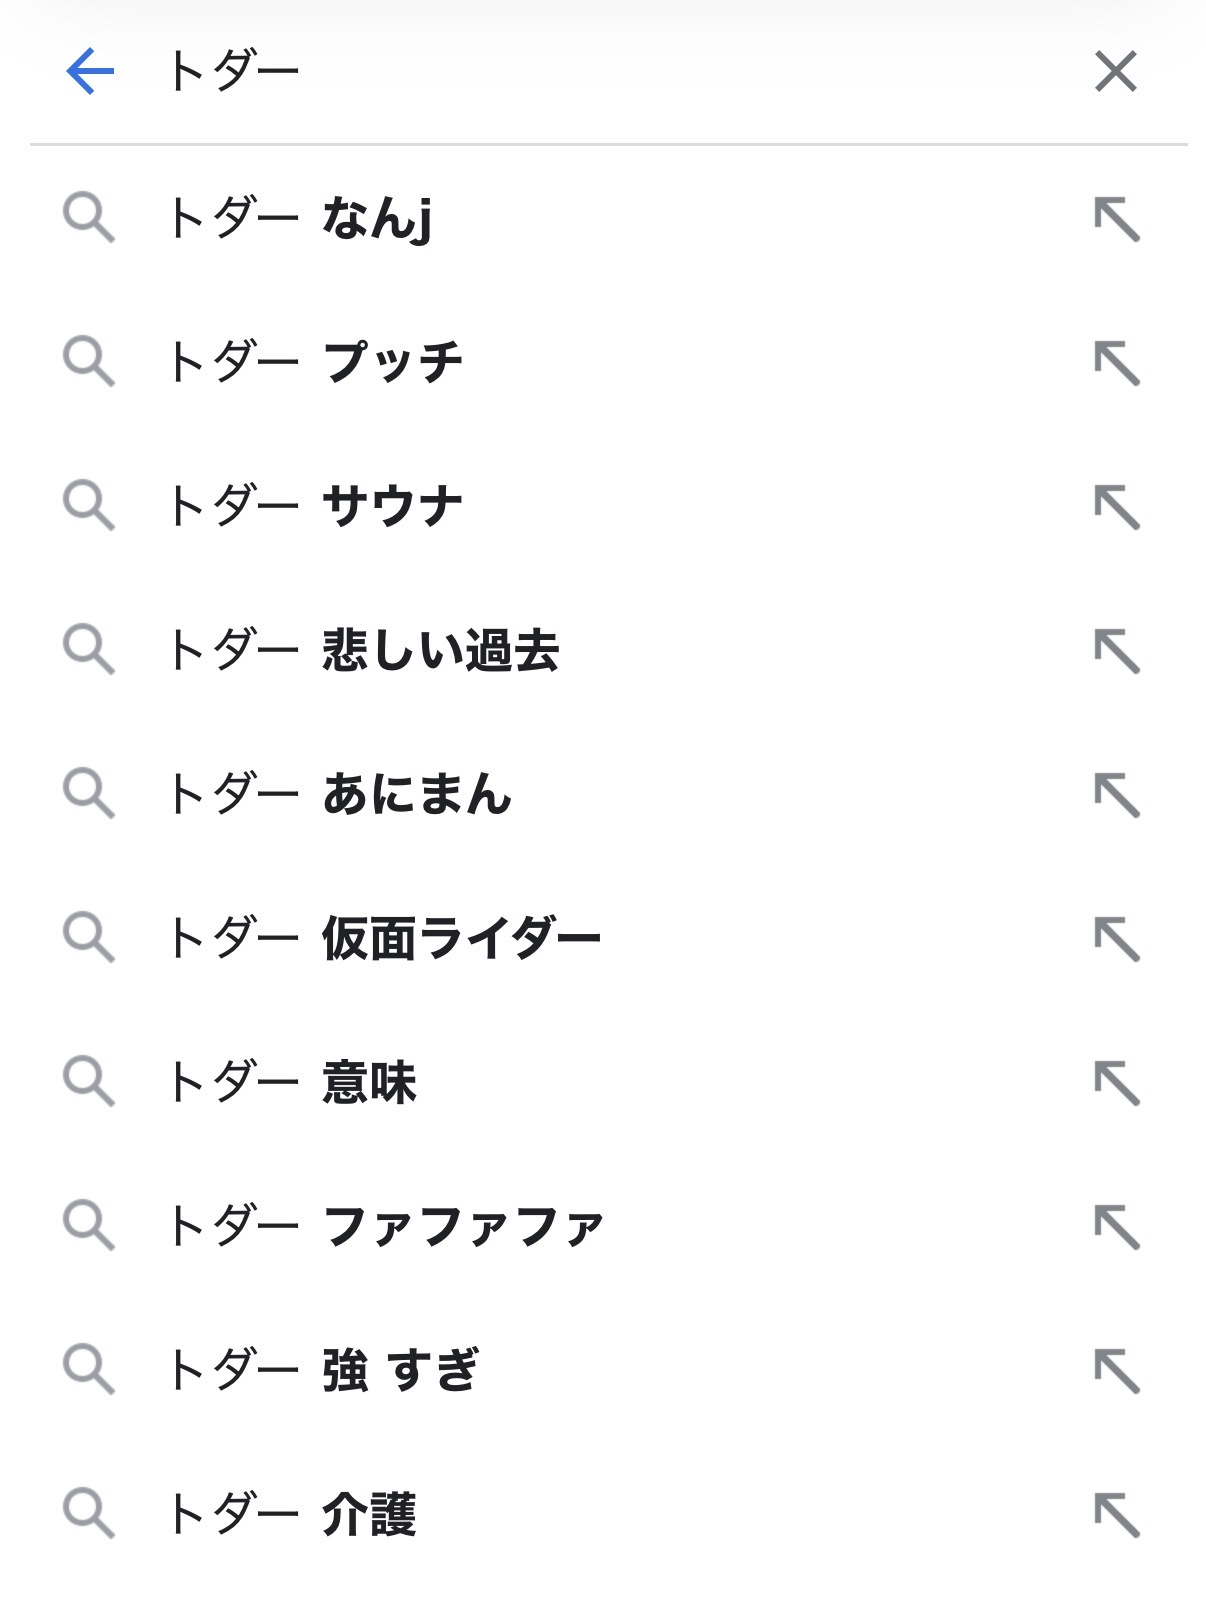This screenshot has height=1601, width=1206.
Task: Insert トダー 悲しい過去 using its arrow
Action: 1116,651
